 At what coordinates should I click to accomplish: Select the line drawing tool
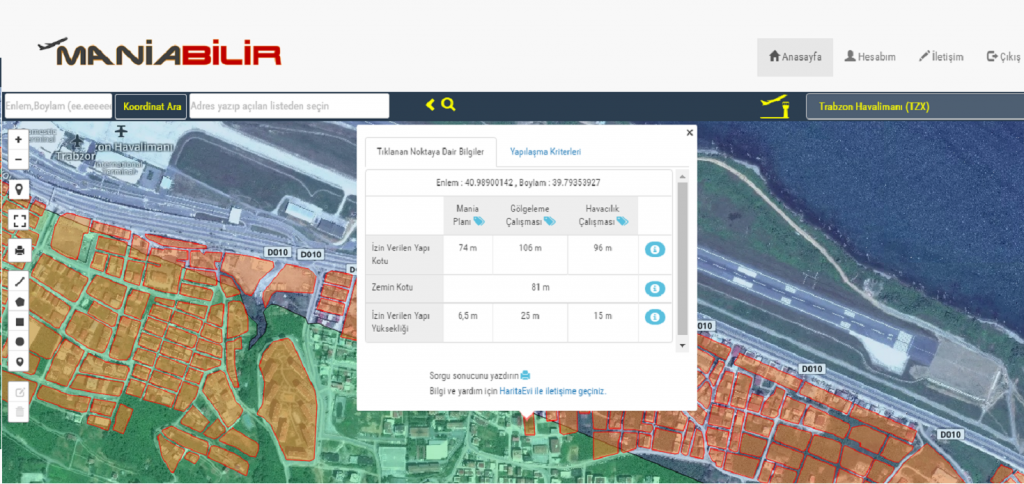[x=18, y=282]
